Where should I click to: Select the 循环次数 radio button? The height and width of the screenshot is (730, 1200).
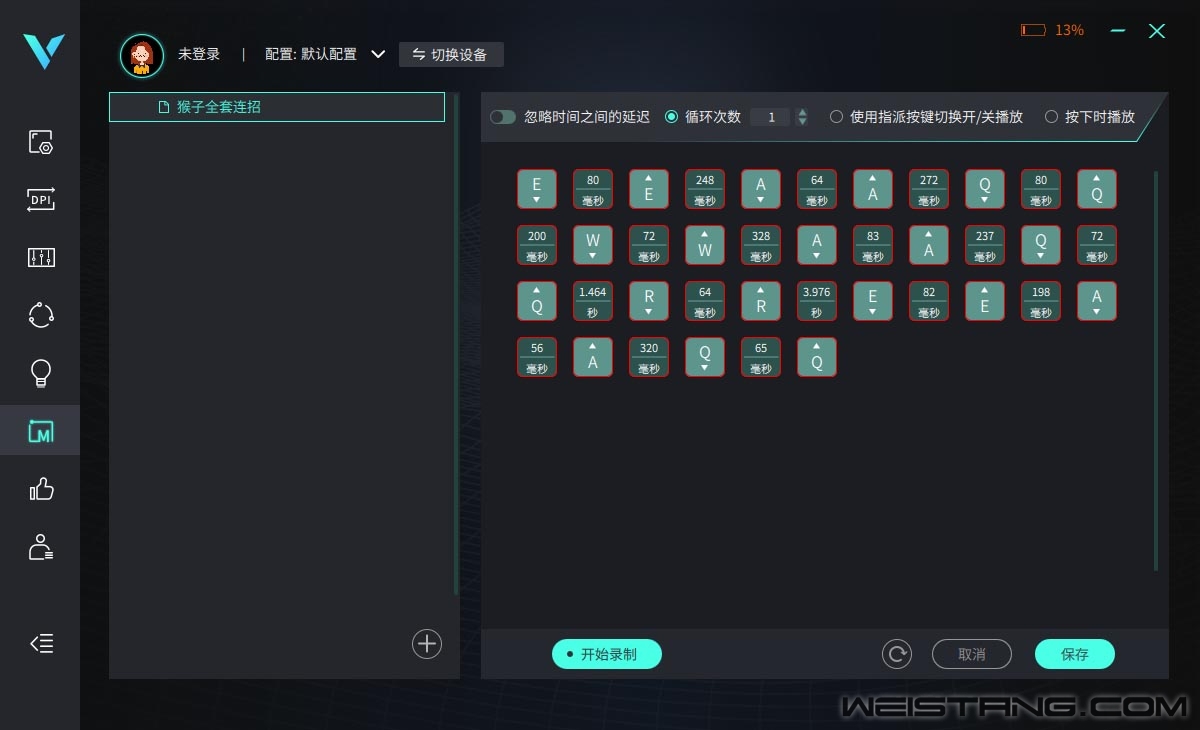671,117
